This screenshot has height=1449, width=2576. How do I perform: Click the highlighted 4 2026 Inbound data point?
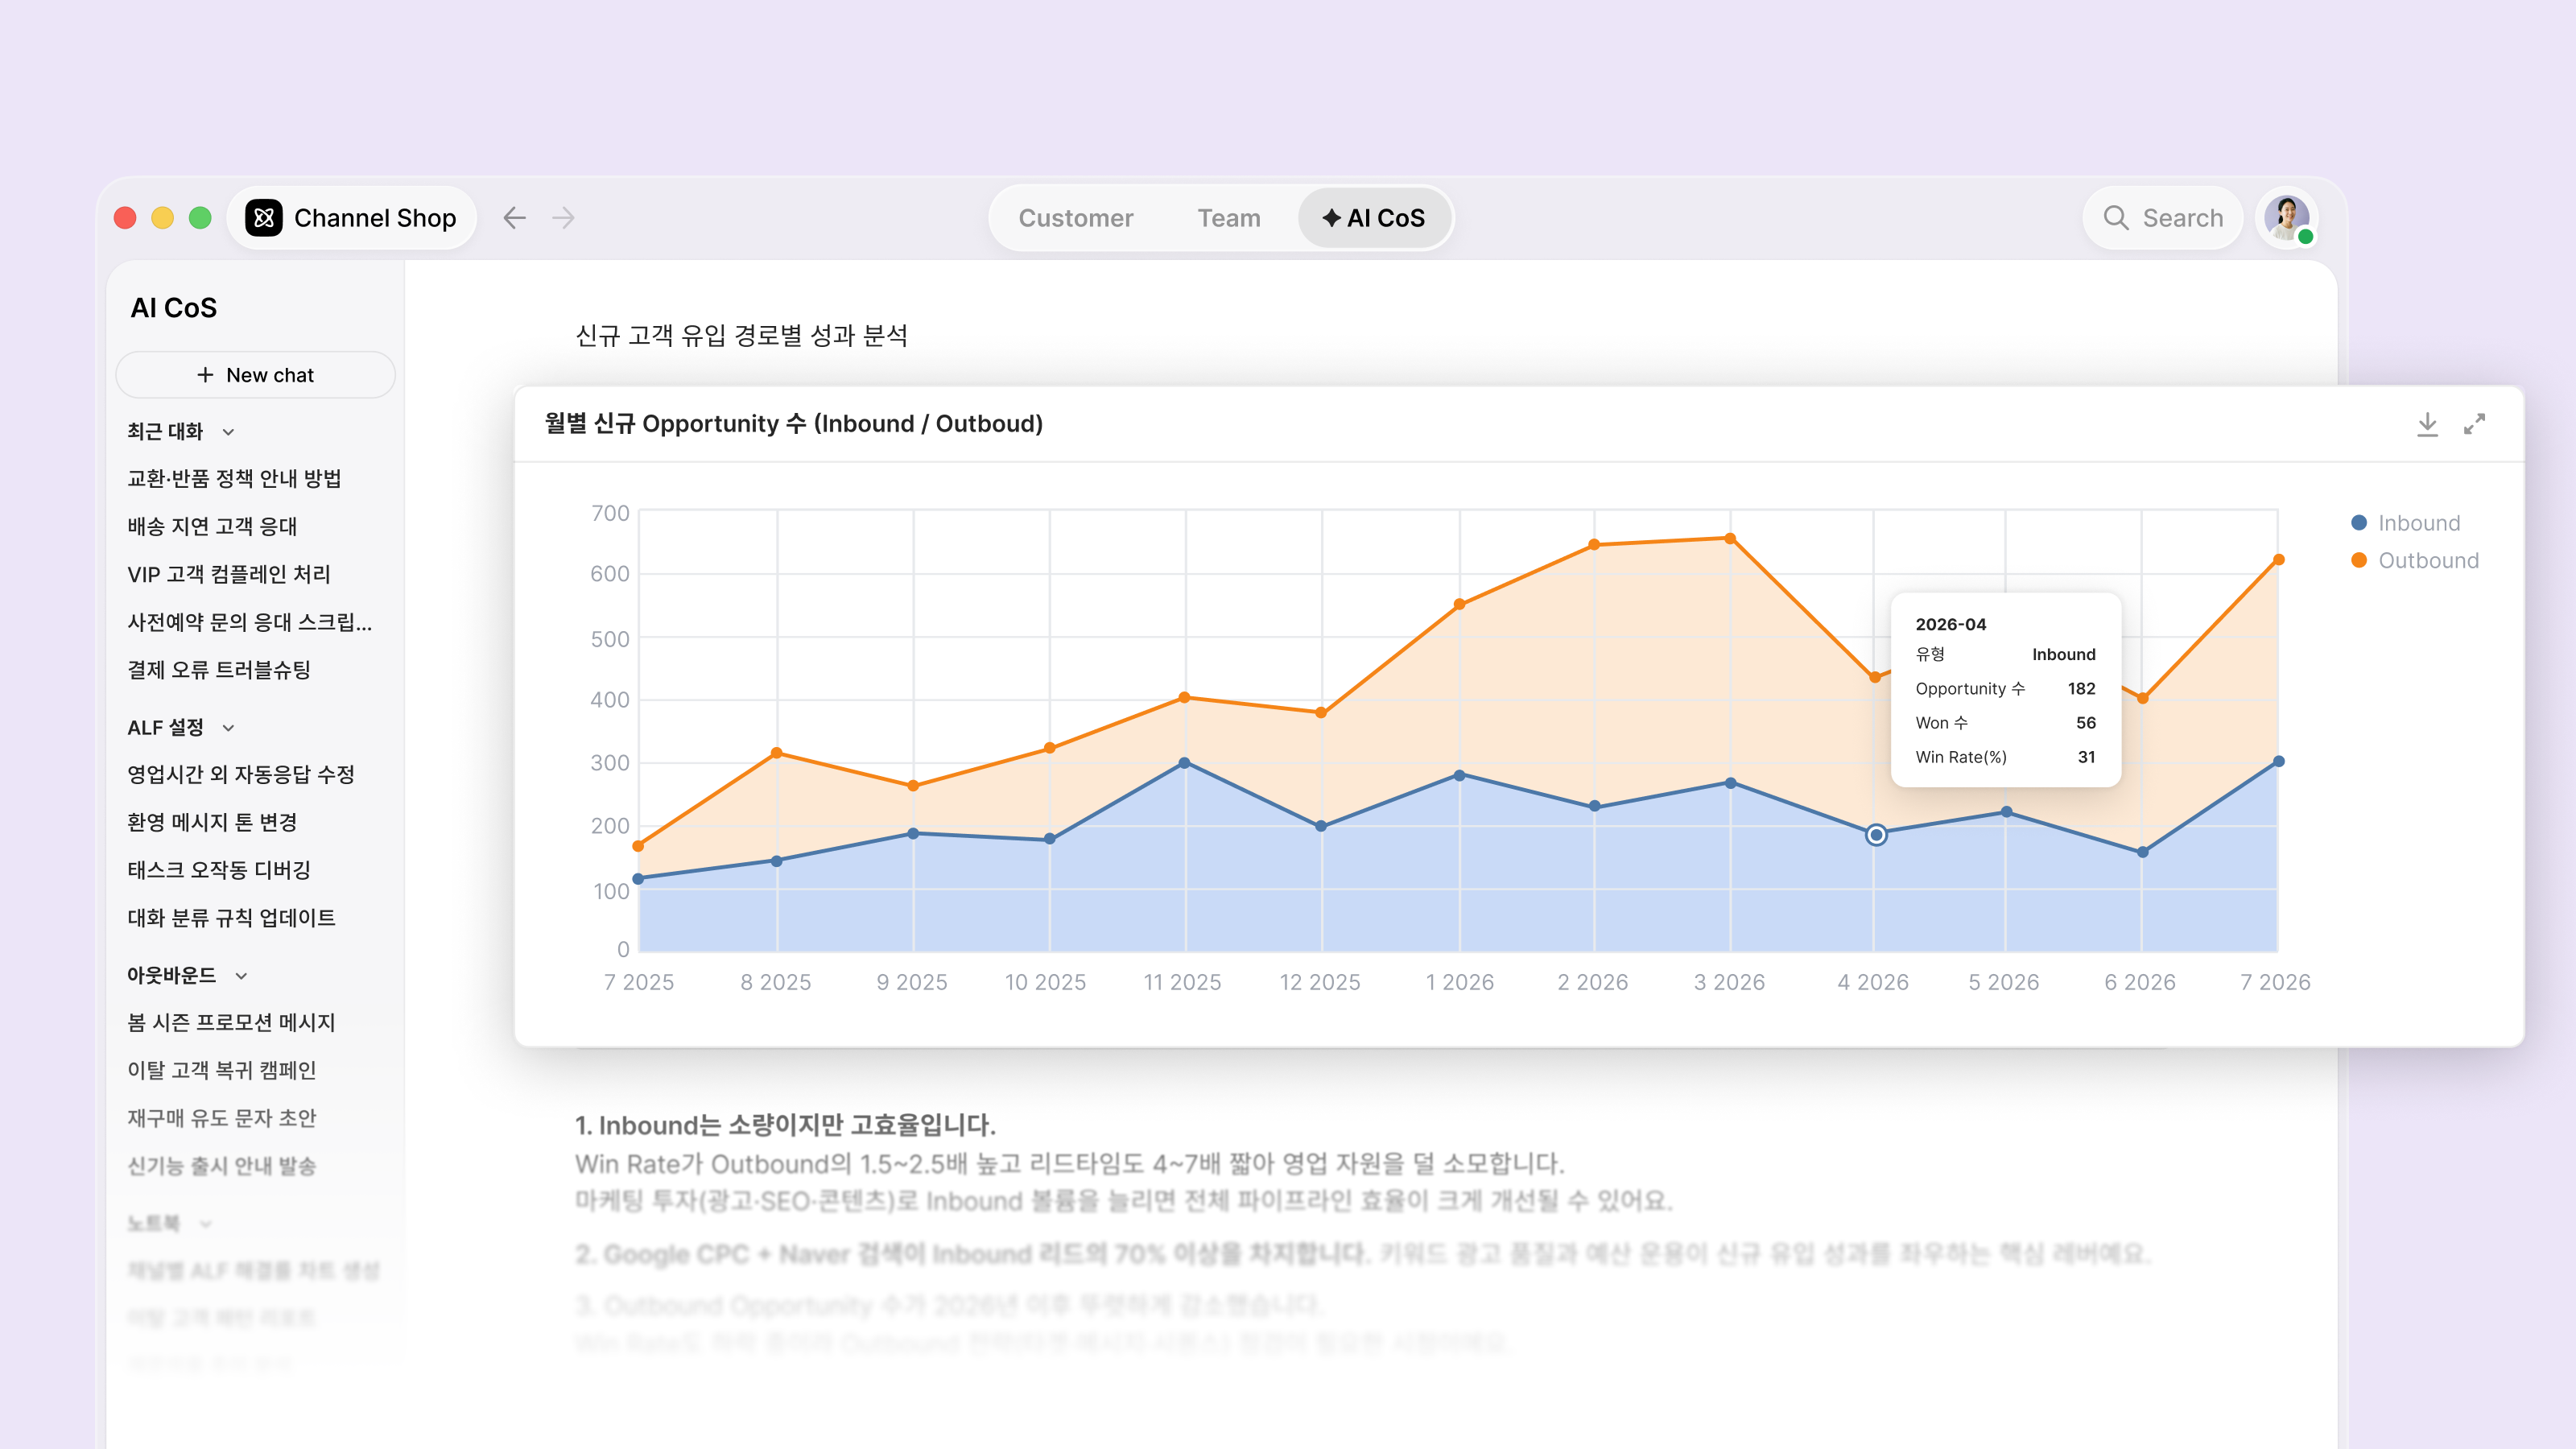(1876, 835)
